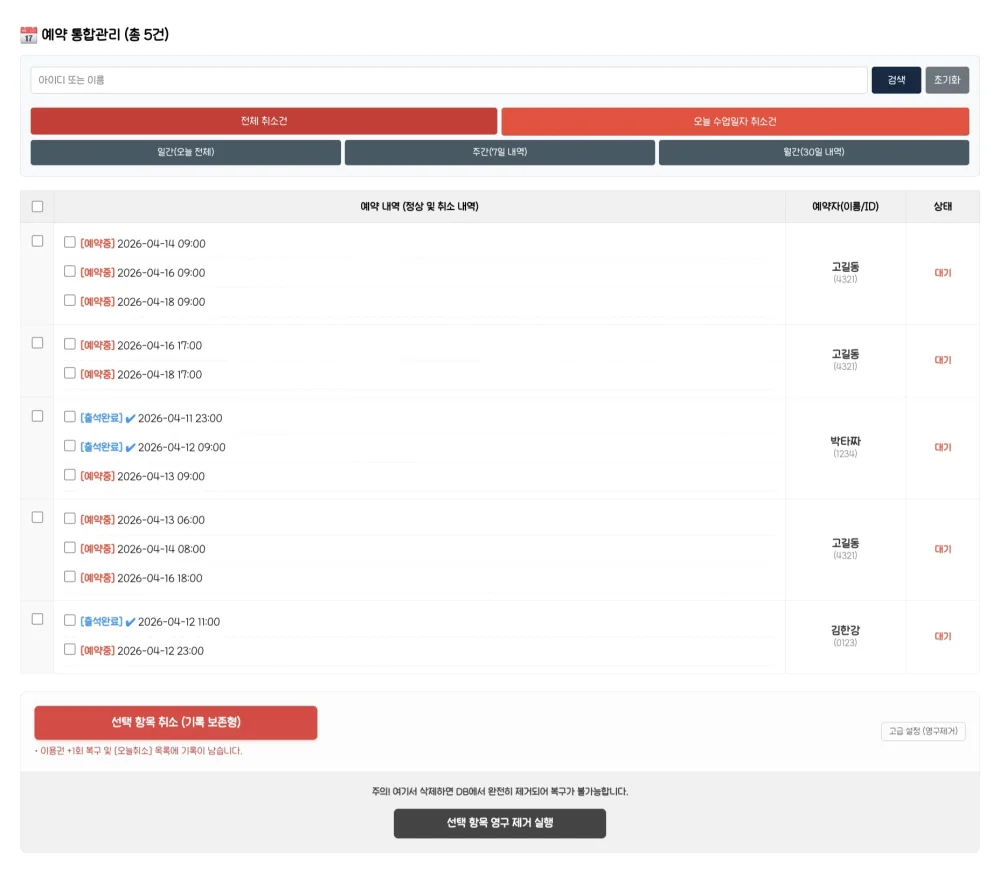Screen dimensions: 1000x870
Task: Click the 상태 column header
Action: point(943,207)
